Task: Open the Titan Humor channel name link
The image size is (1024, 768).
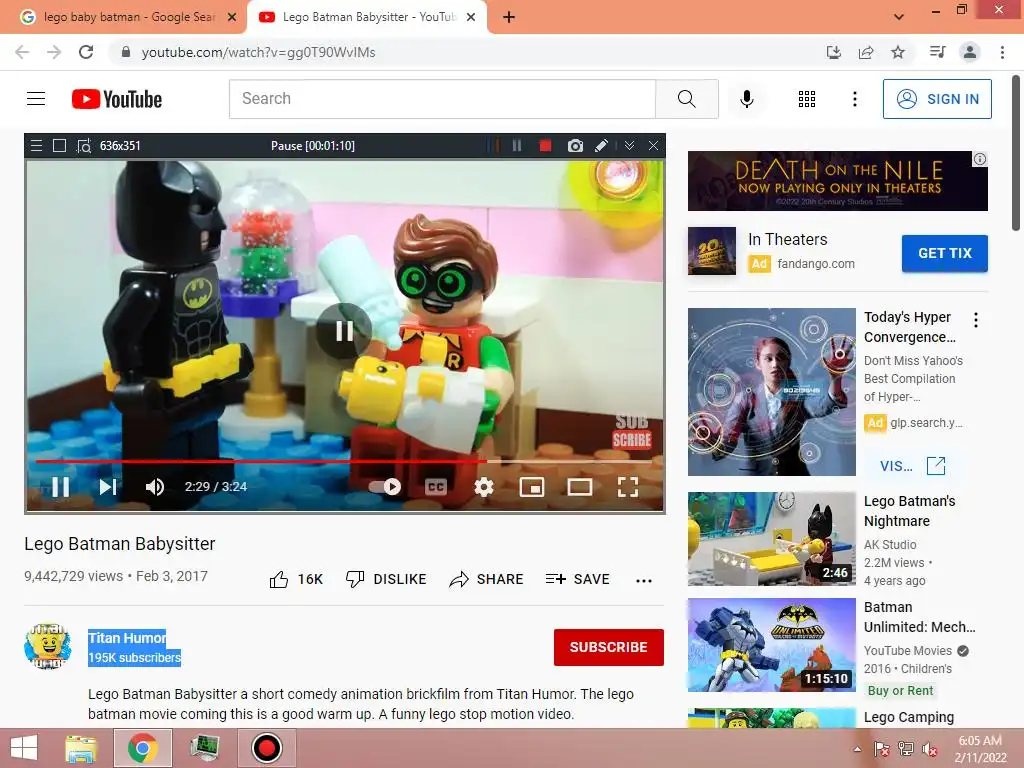Action: pos(127,638)
